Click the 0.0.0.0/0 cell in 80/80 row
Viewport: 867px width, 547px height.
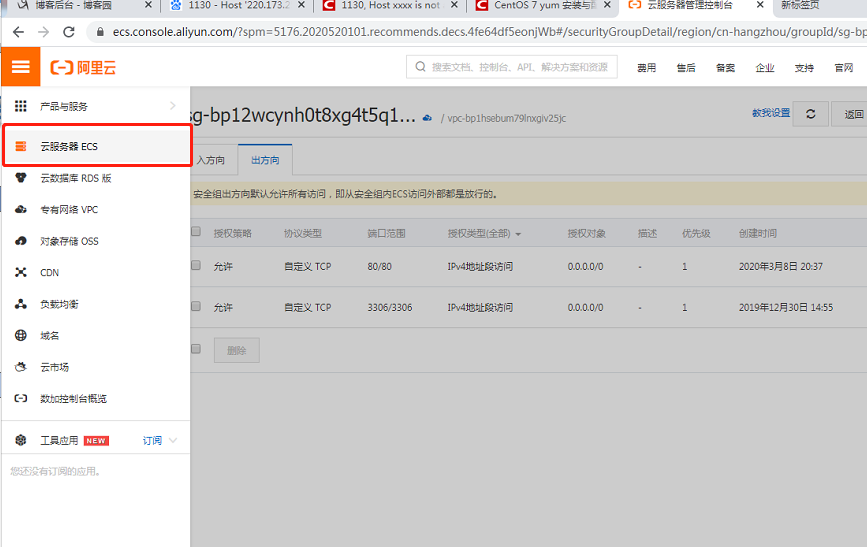(585, 267)
